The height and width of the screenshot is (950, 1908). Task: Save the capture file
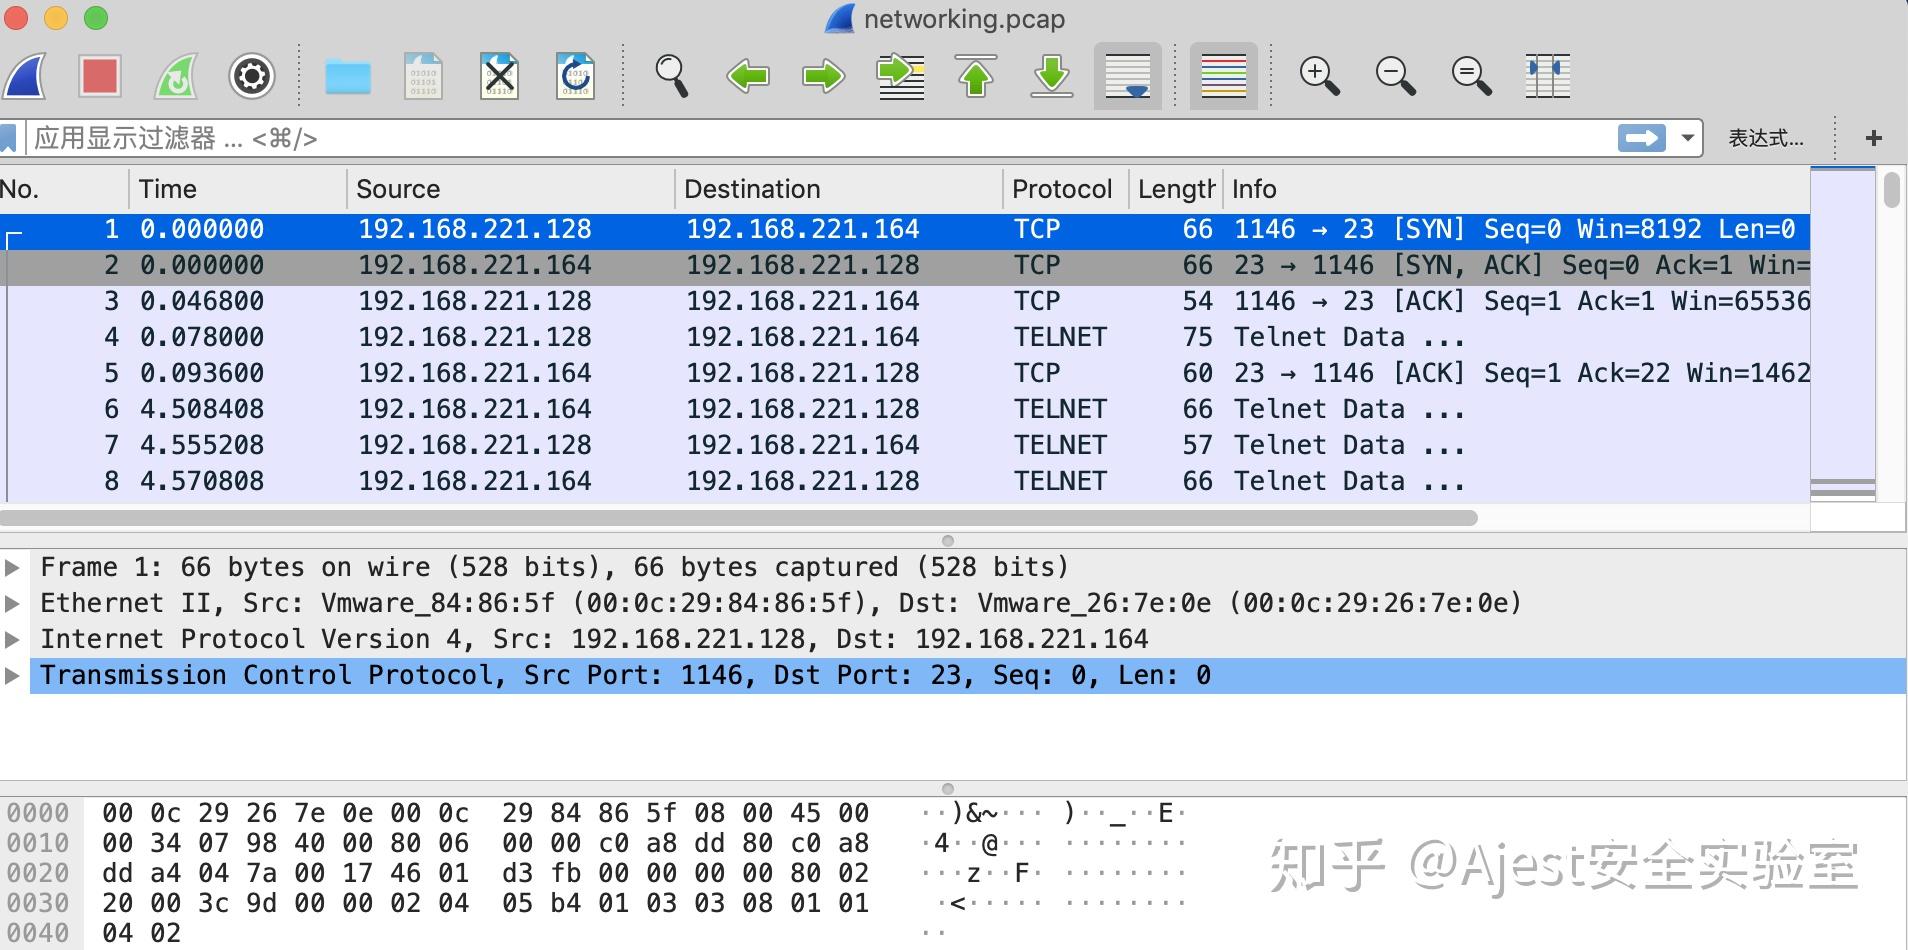[424, 75]
